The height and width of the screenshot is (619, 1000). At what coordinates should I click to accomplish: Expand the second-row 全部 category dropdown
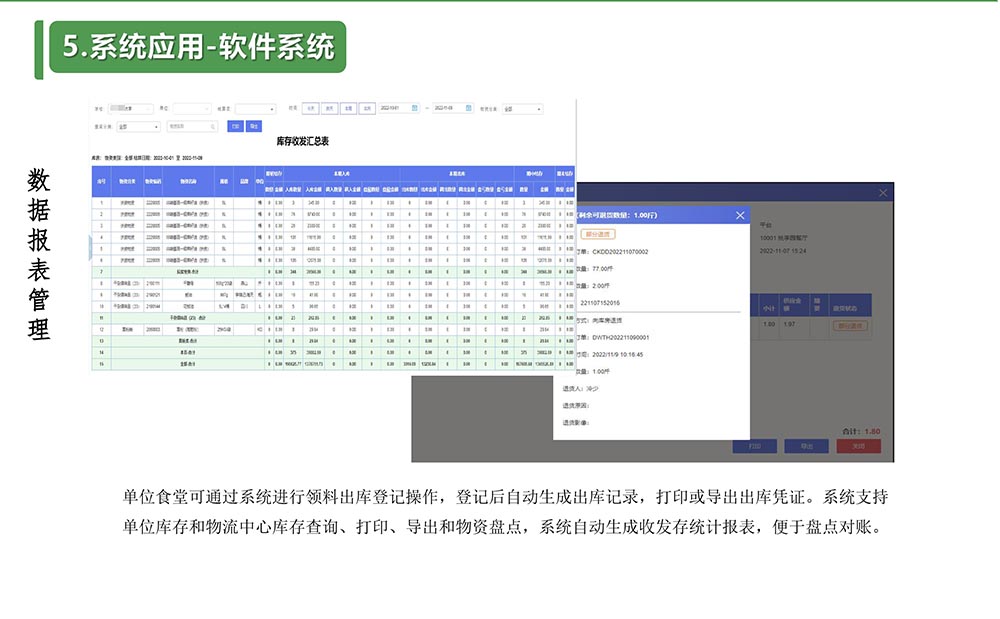(x=138, y=127)
